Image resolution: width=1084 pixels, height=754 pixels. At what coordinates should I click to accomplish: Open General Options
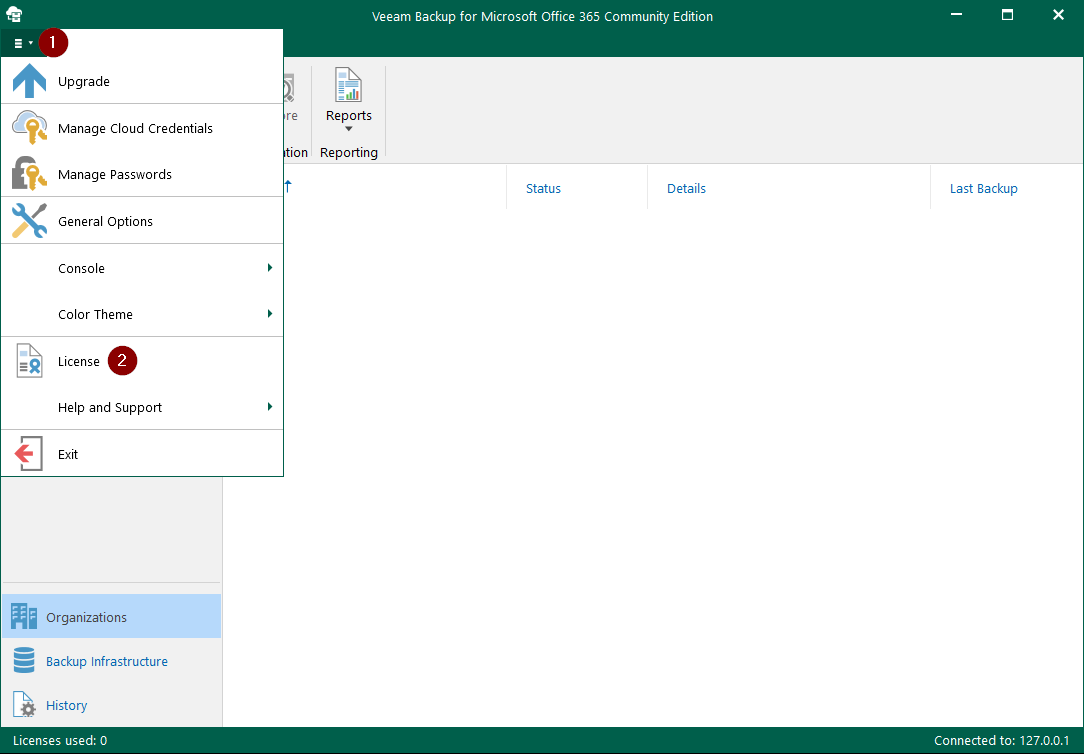point(142,221)
